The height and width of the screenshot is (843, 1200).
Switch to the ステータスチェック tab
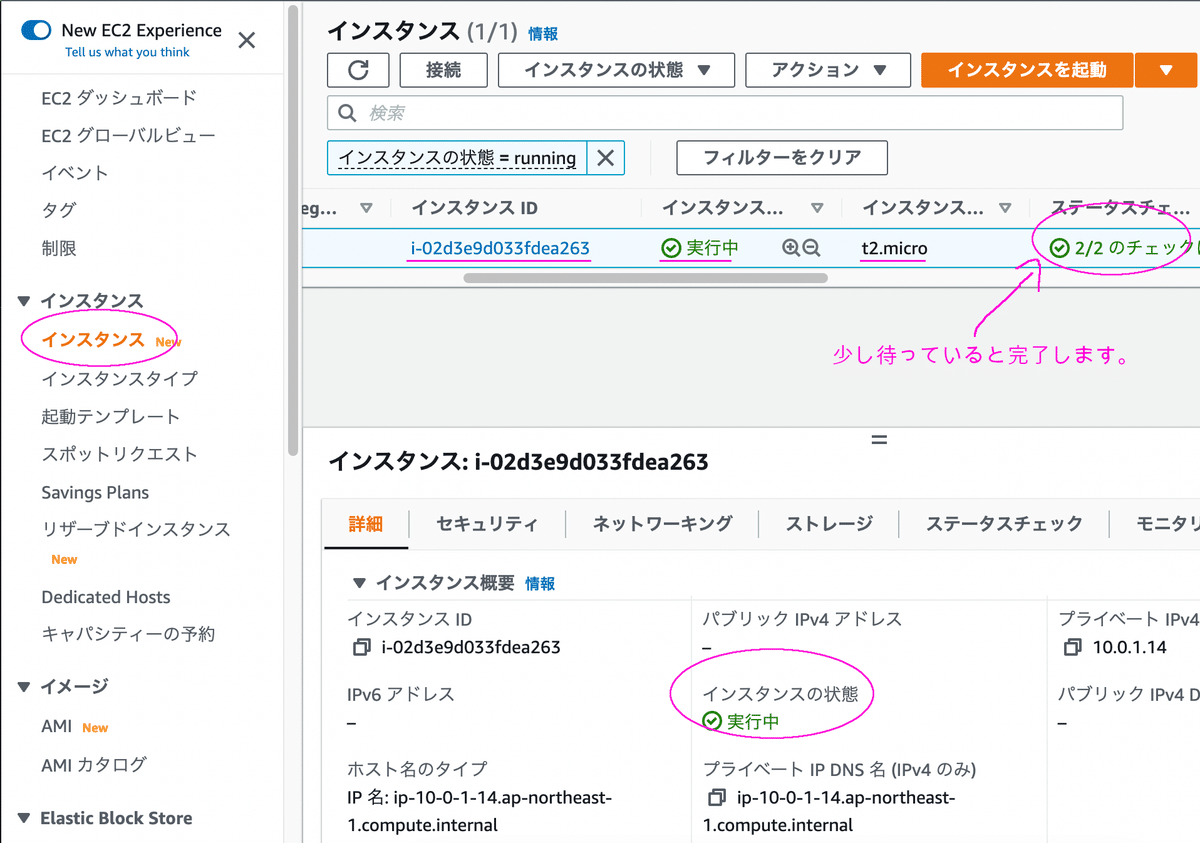pos(1004,523)
